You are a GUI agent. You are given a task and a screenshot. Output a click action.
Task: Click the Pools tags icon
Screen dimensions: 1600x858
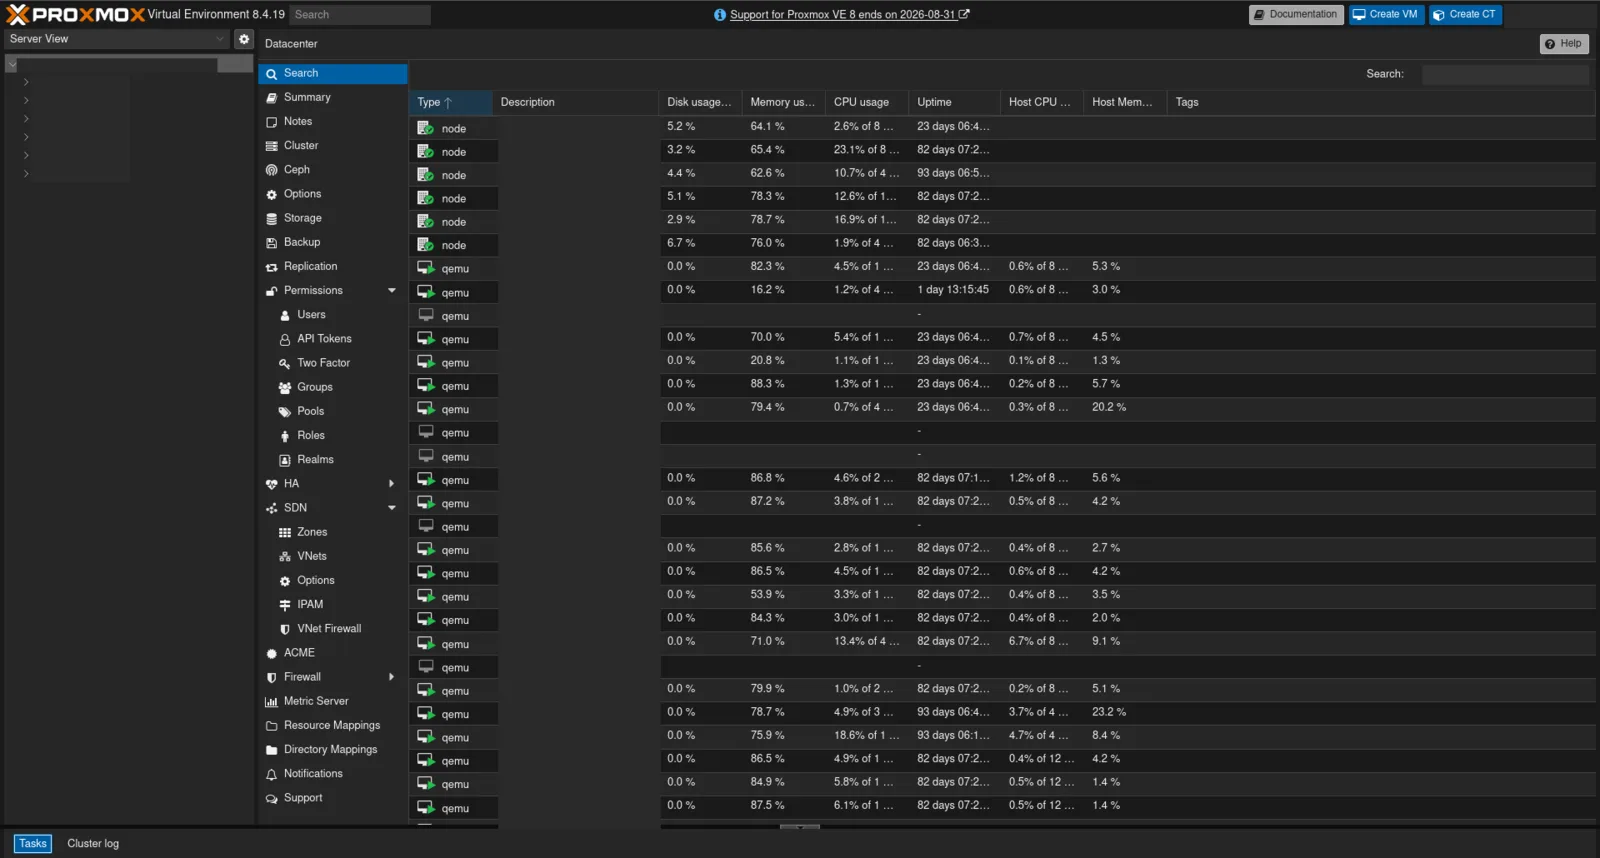(285, 411)
